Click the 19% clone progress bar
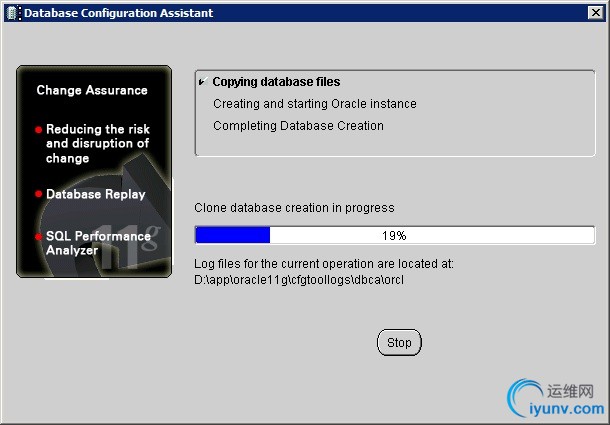 coord(394,235)
